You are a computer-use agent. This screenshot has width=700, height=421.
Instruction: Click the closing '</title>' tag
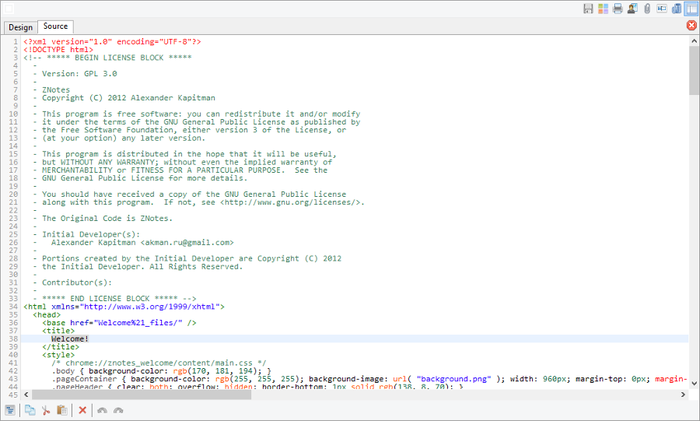(61, 347)
